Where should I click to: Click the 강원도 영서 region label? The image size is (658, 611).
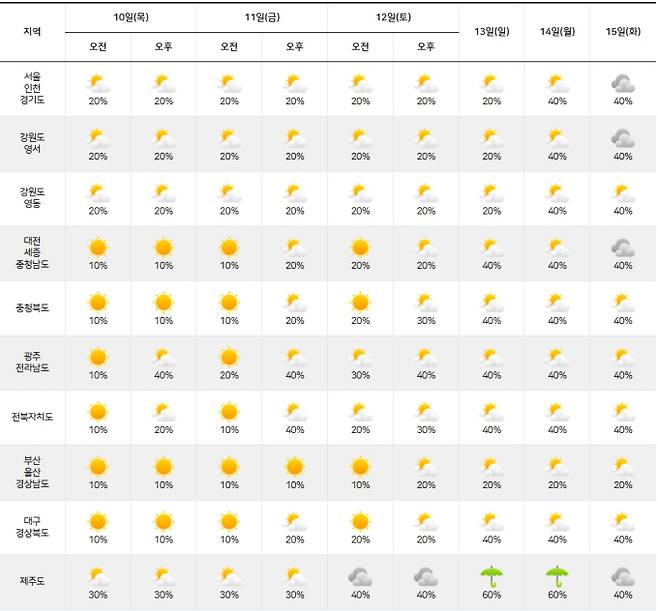point(32,143)
